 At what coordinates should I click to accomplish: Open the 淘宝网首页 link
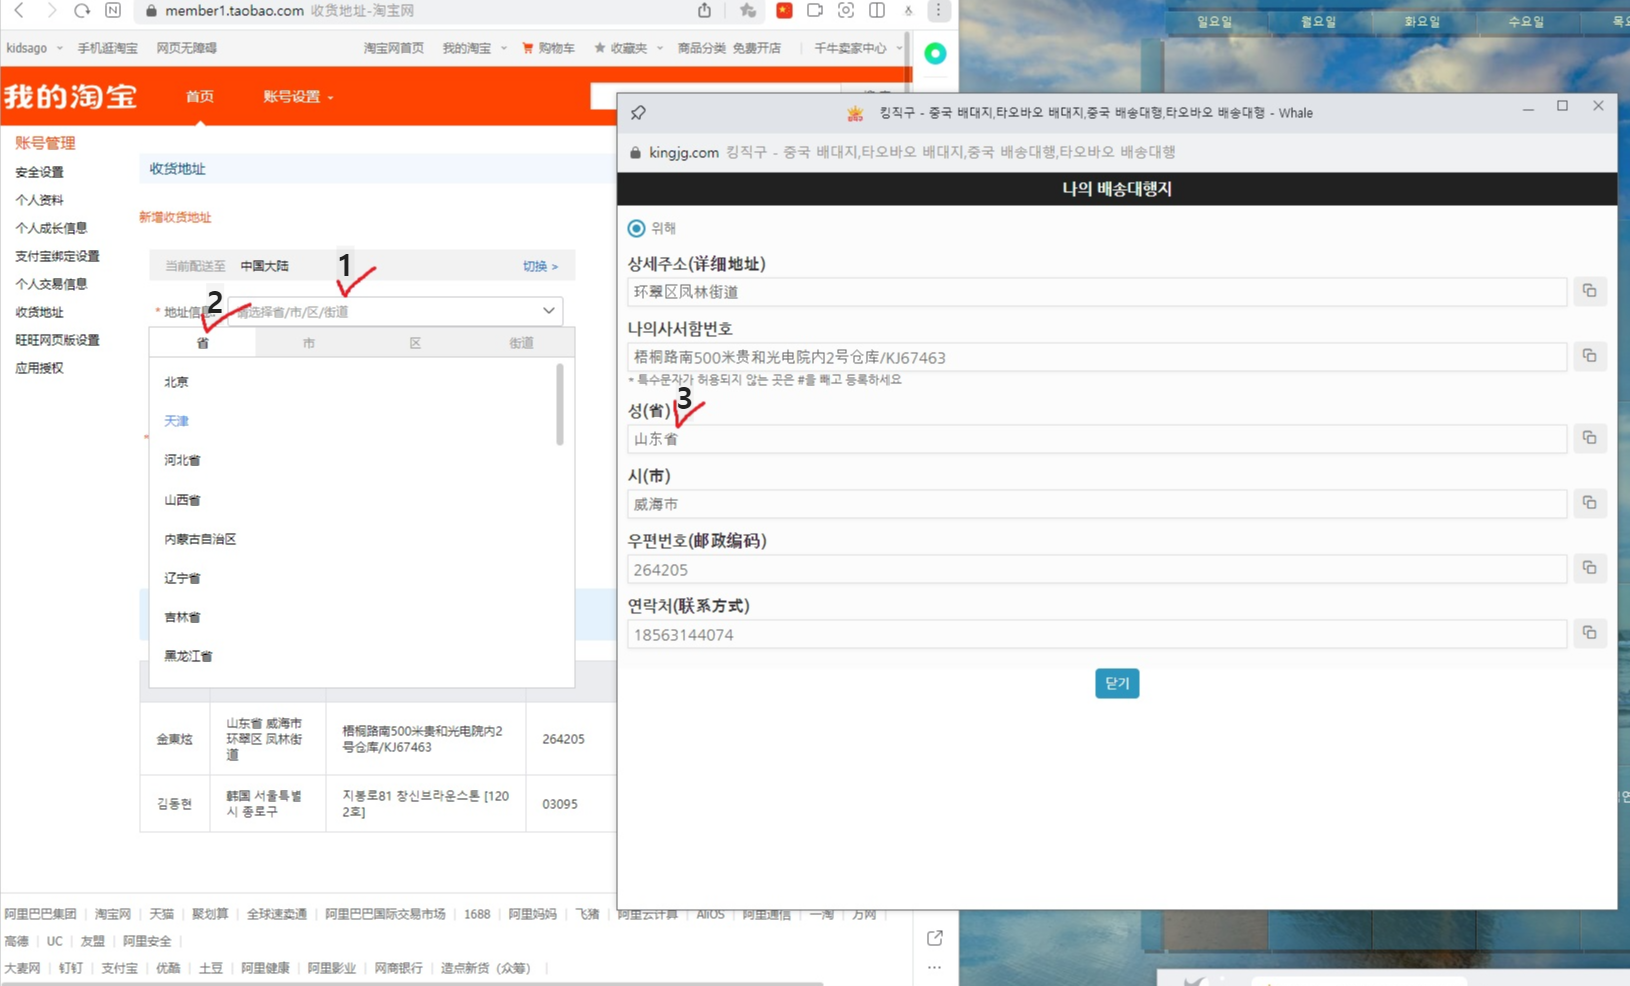click(x=393, y=48)
